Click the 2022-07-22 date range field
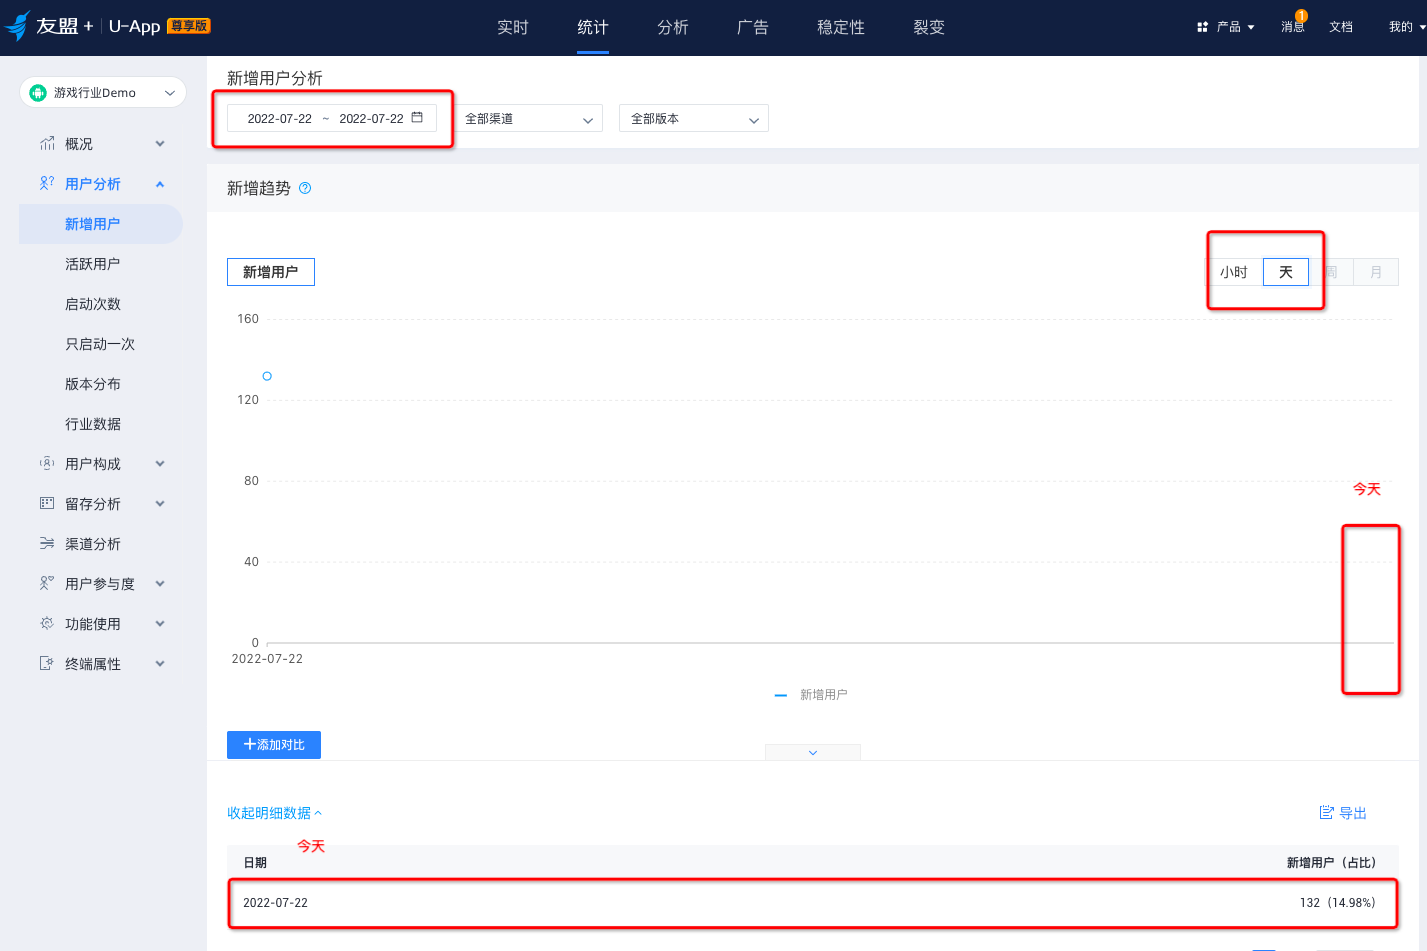This screenshot has height=951, width=1427. [x=332, y=118]
